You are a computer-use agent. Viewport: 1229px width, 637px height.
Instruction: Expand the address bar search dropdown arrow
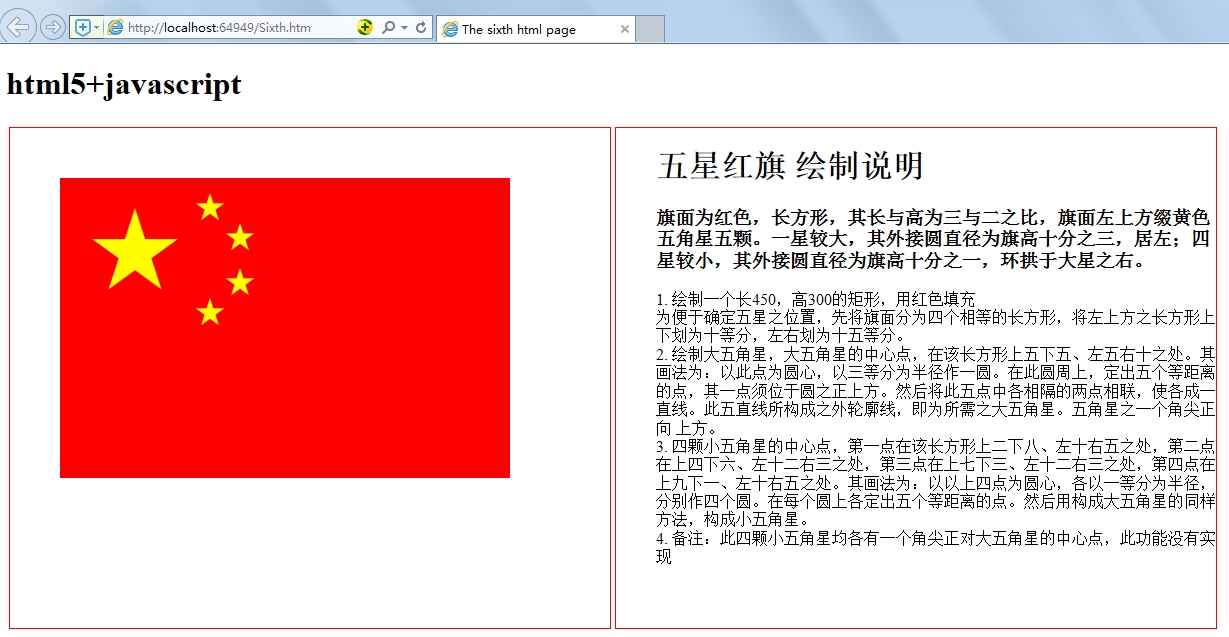(404, 28)
